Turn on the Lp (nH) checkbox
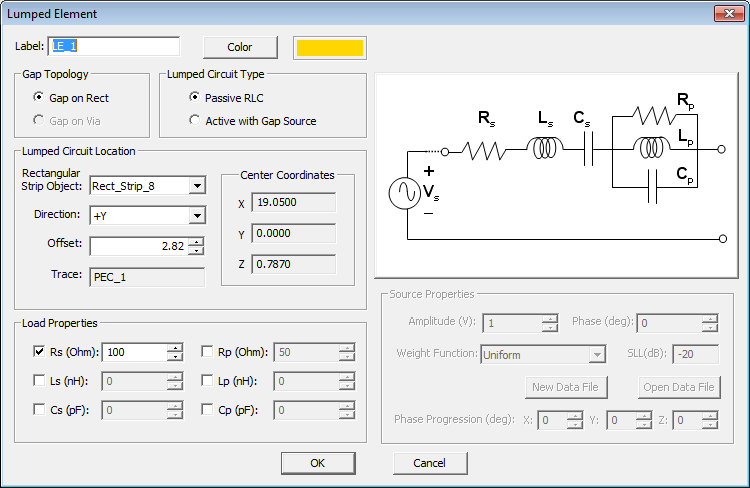The height and width of the screenshot is (488, 750). 208,381
